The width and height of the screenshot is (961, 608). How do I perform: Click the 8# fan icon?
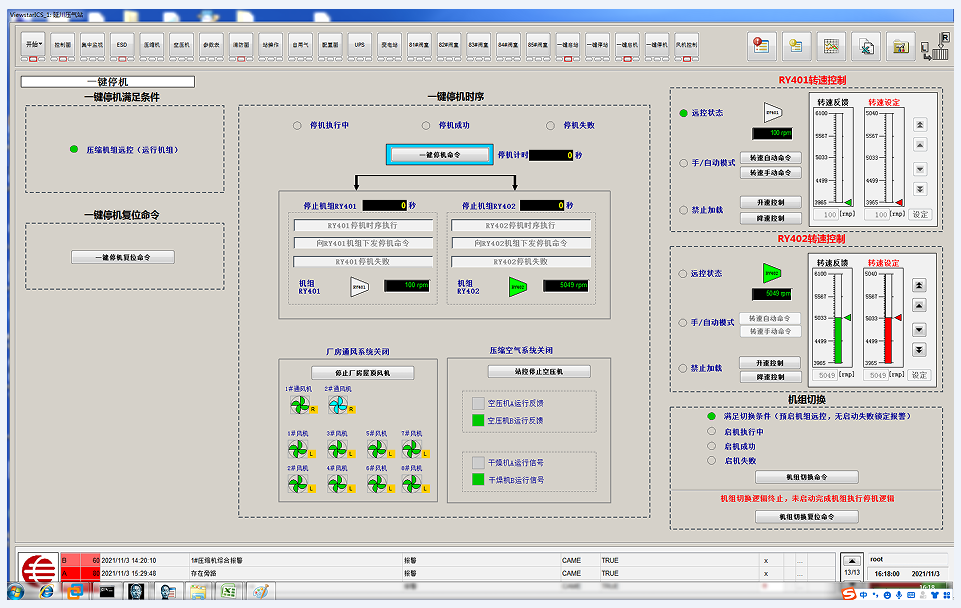tap(412, 482)
